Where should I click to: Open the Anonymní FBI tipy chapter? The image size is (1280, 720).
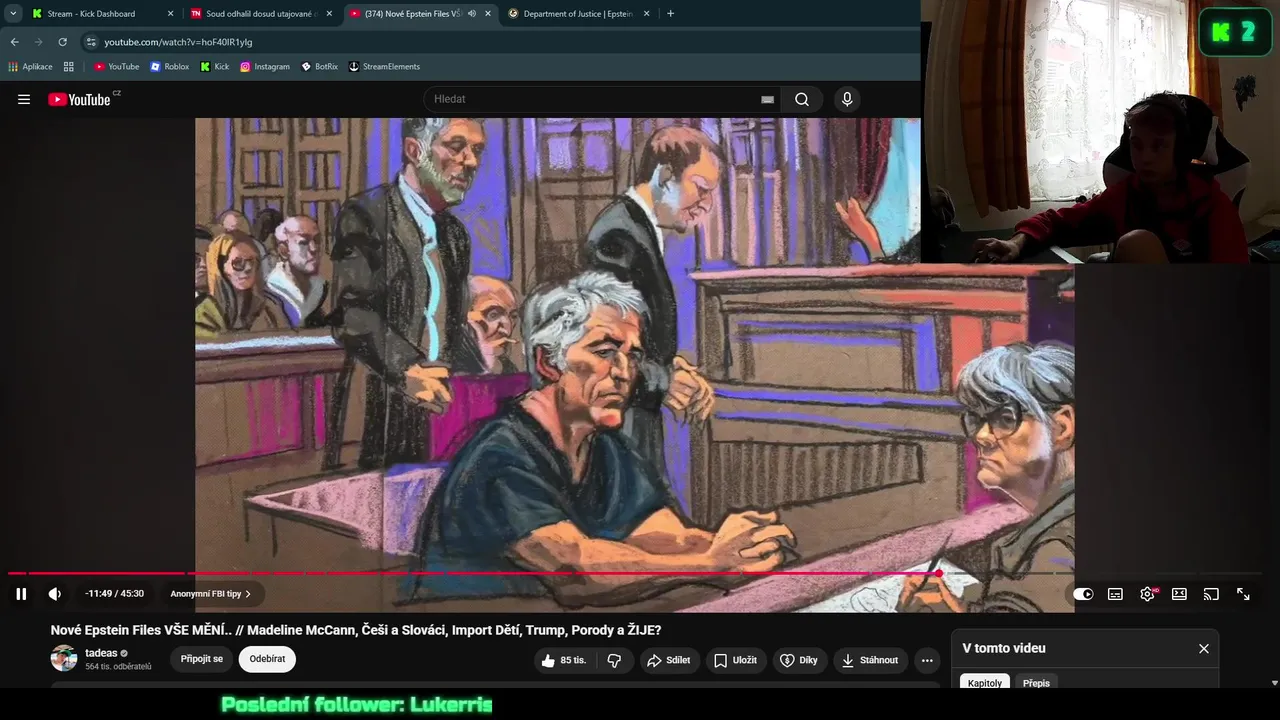pyautogui.click(x=210, y=594)
